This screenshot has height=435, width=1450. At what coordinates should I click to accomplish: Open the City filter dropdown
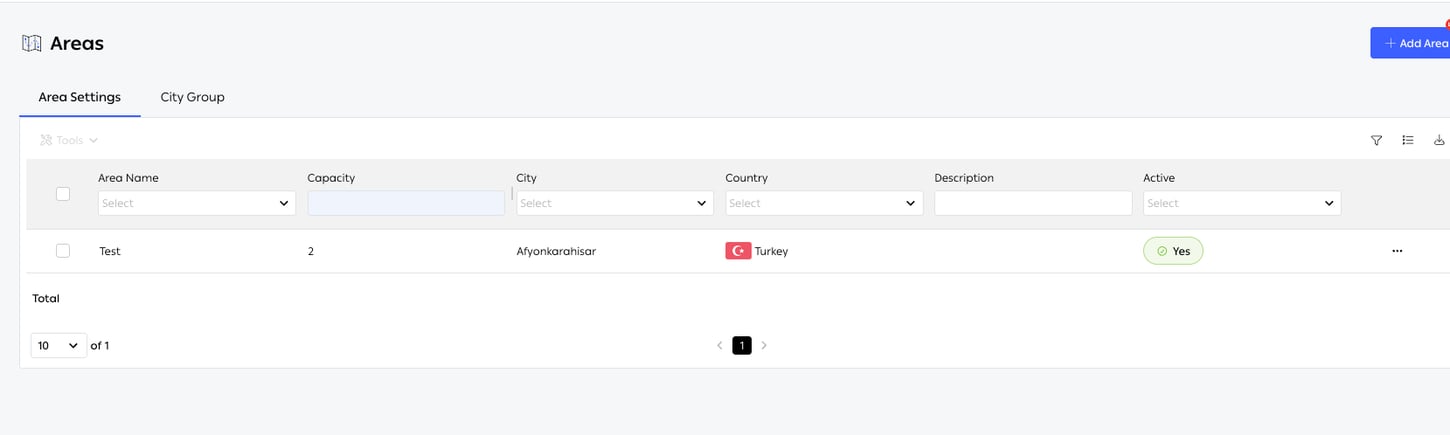[x=615, y=203]
